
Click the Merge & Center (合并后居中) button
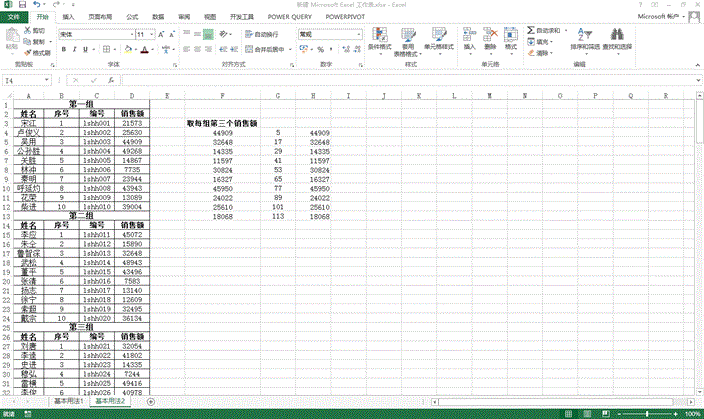pos(266,49)
